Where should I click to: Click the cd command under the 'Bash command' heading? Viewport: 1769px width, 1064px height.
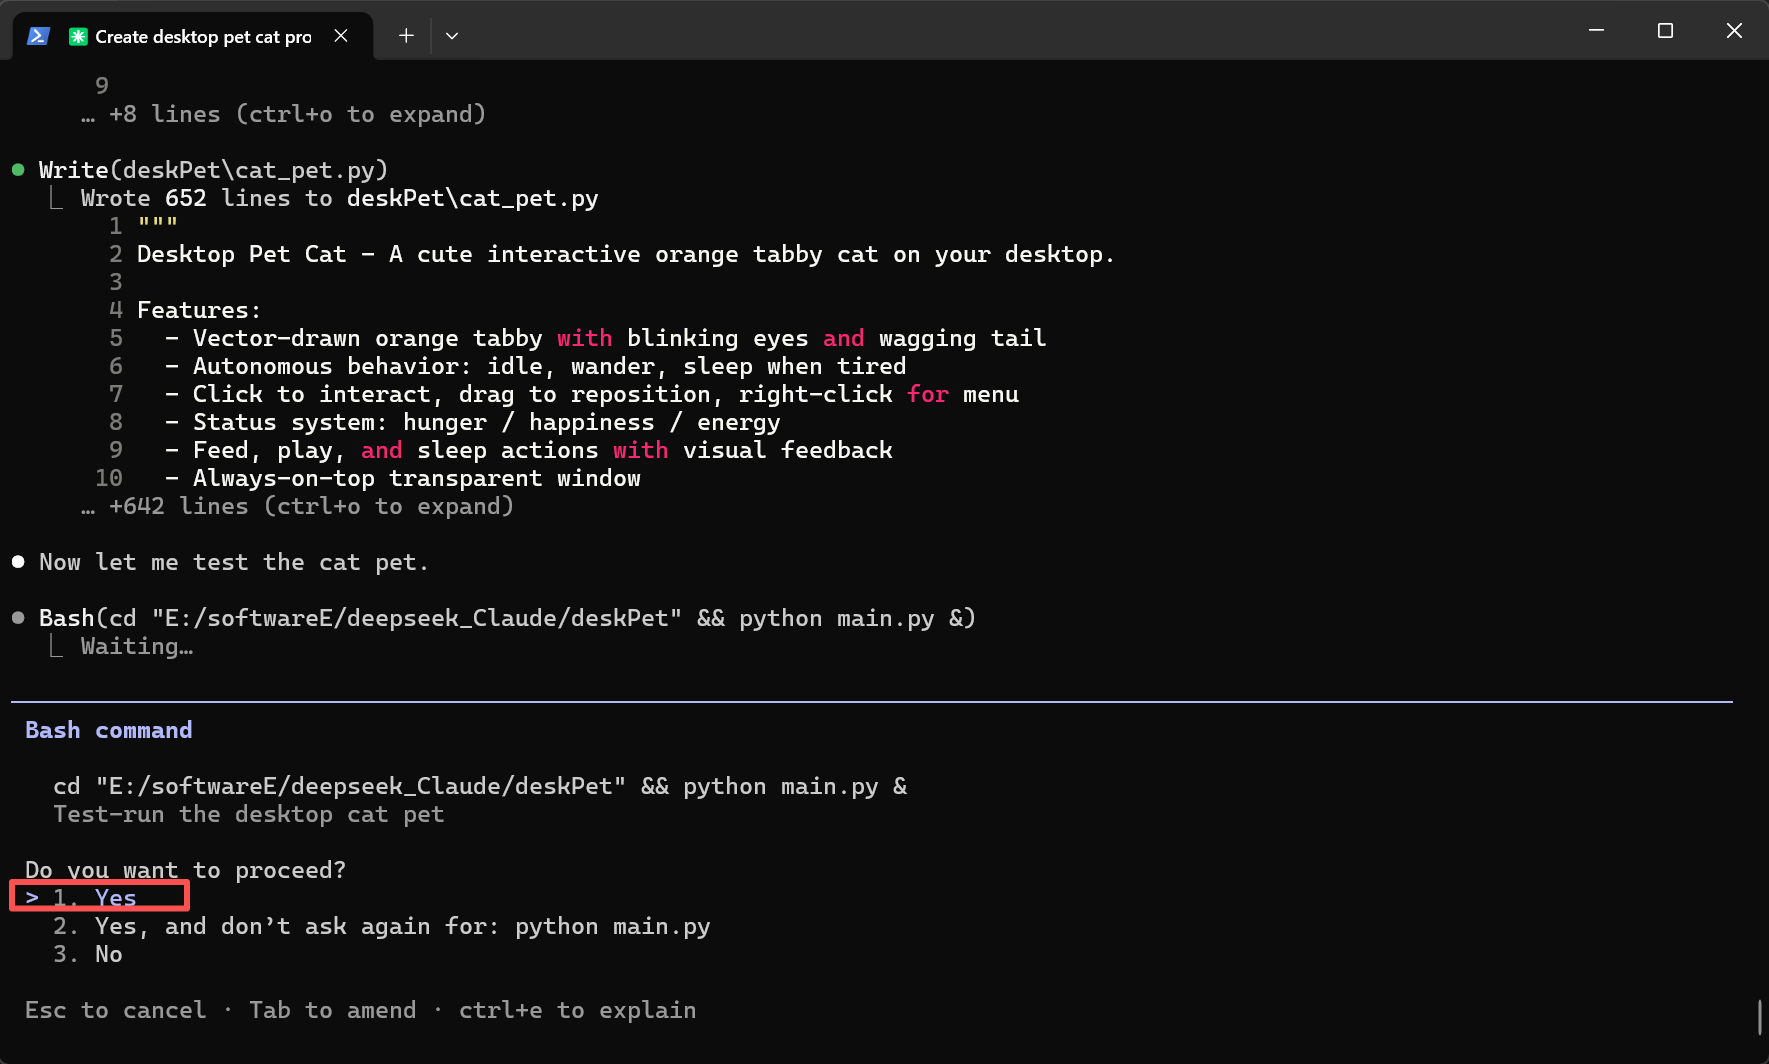coord(480,786)
